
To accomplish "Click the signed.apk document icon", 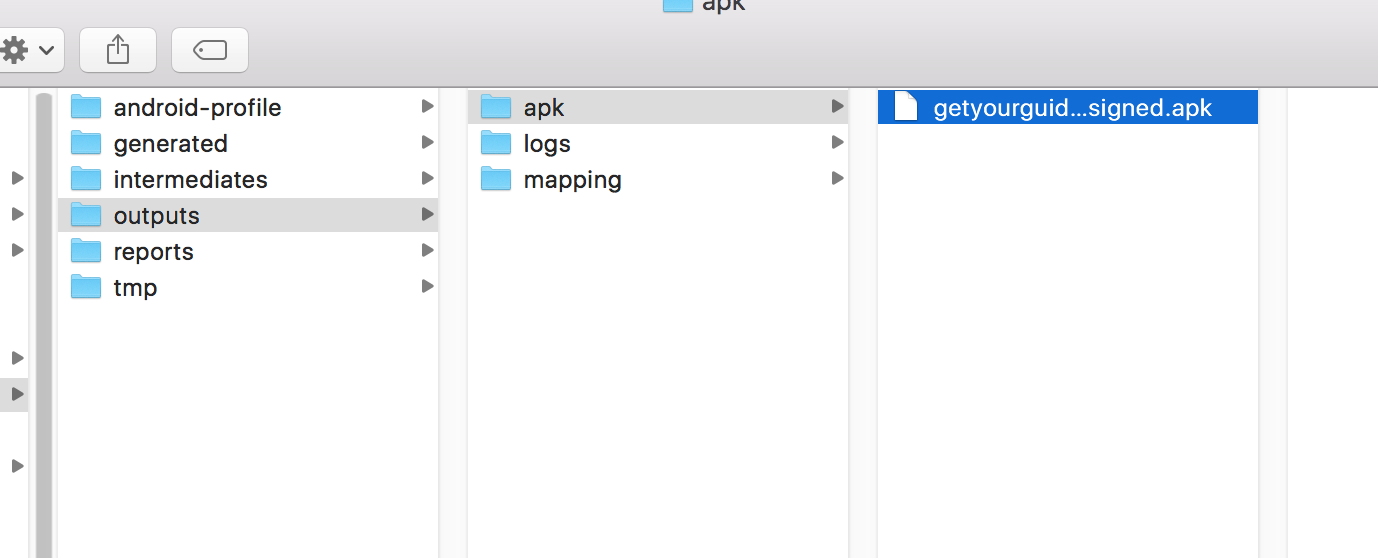I will click(x=905, y=106).
